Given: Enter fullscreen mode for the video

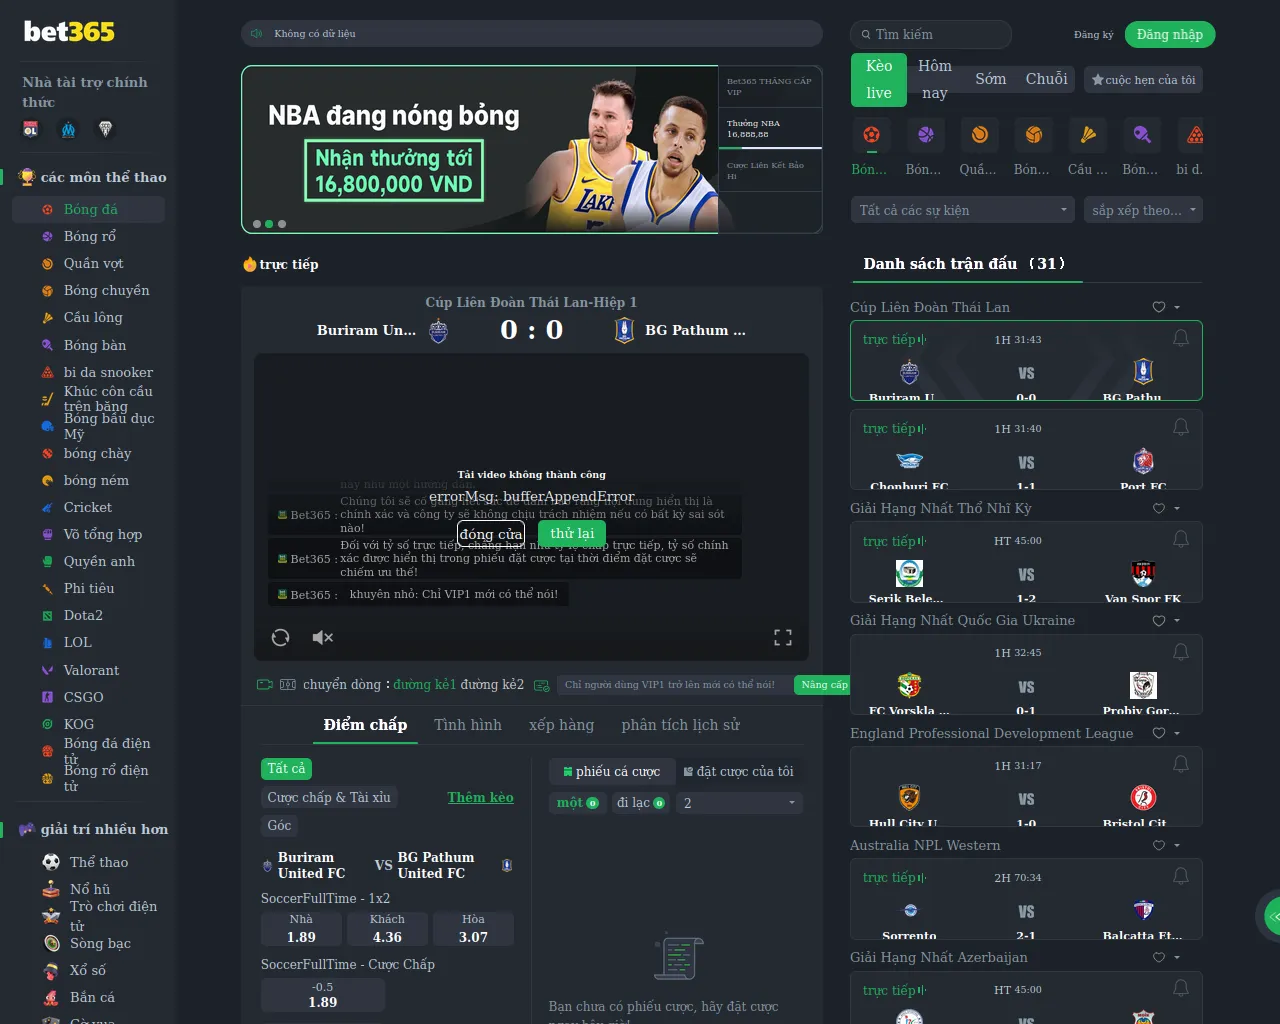Looking at the screenshot, I should 783,637.
